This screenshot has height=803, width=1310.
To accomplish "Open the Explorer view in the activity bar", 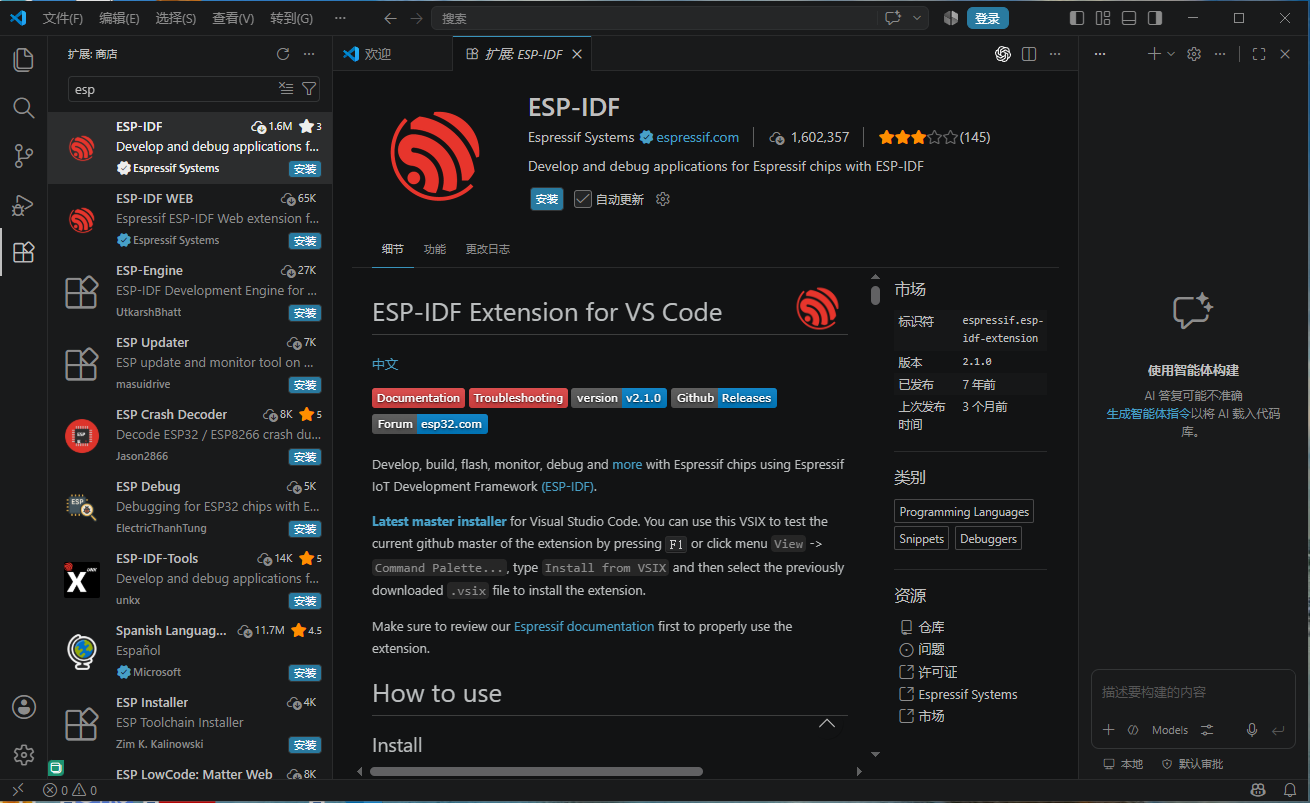I will tap(24, 60).
